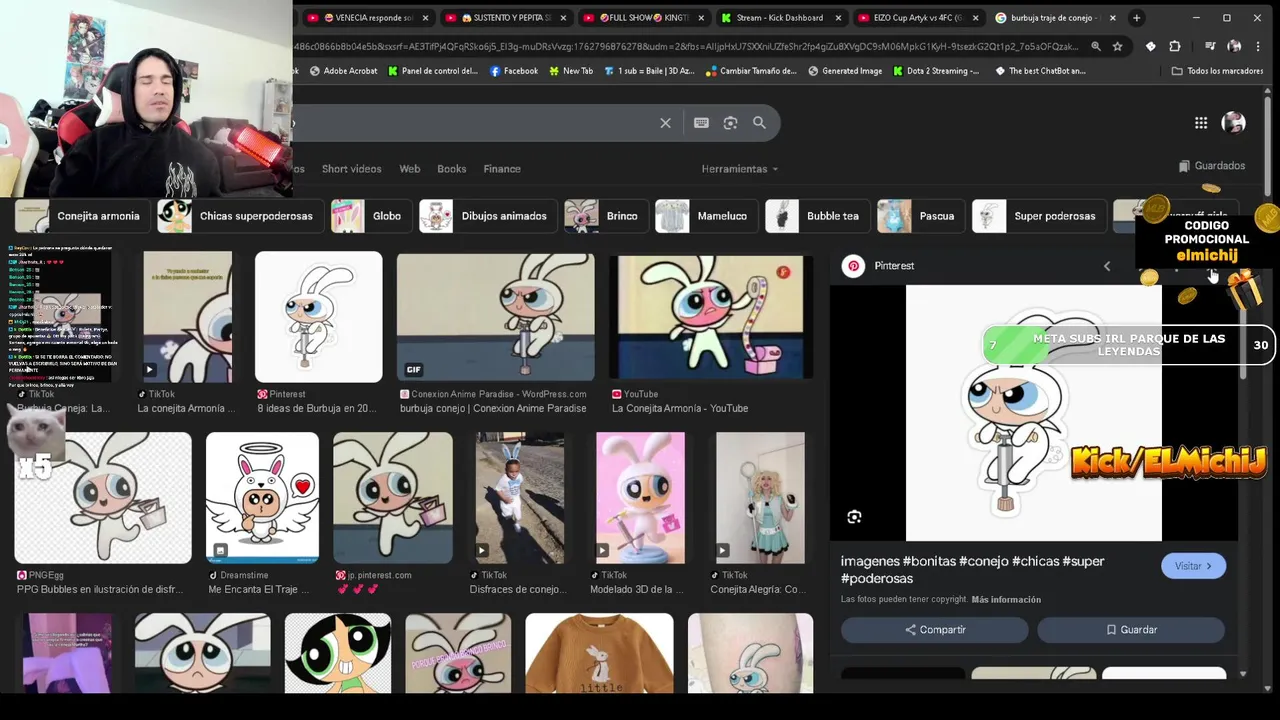Open Adobe Acrobat bookmark
This screenshot has width=1280, height=720.
point(343,71)
